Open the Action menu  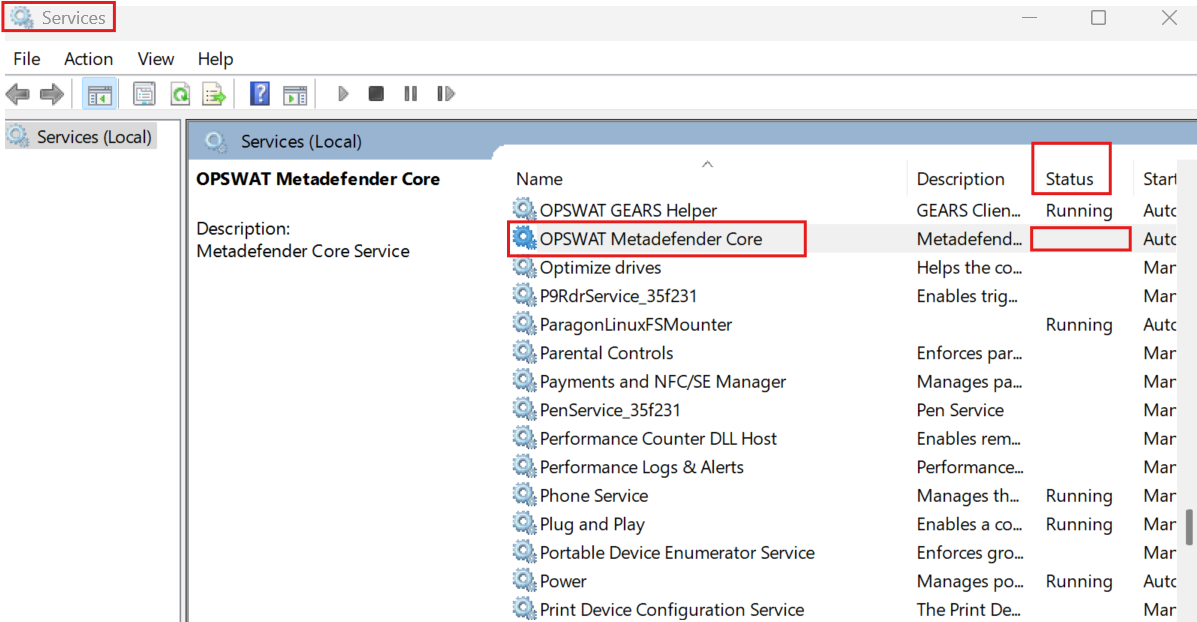pyautogui.click(x=89, y=59)
